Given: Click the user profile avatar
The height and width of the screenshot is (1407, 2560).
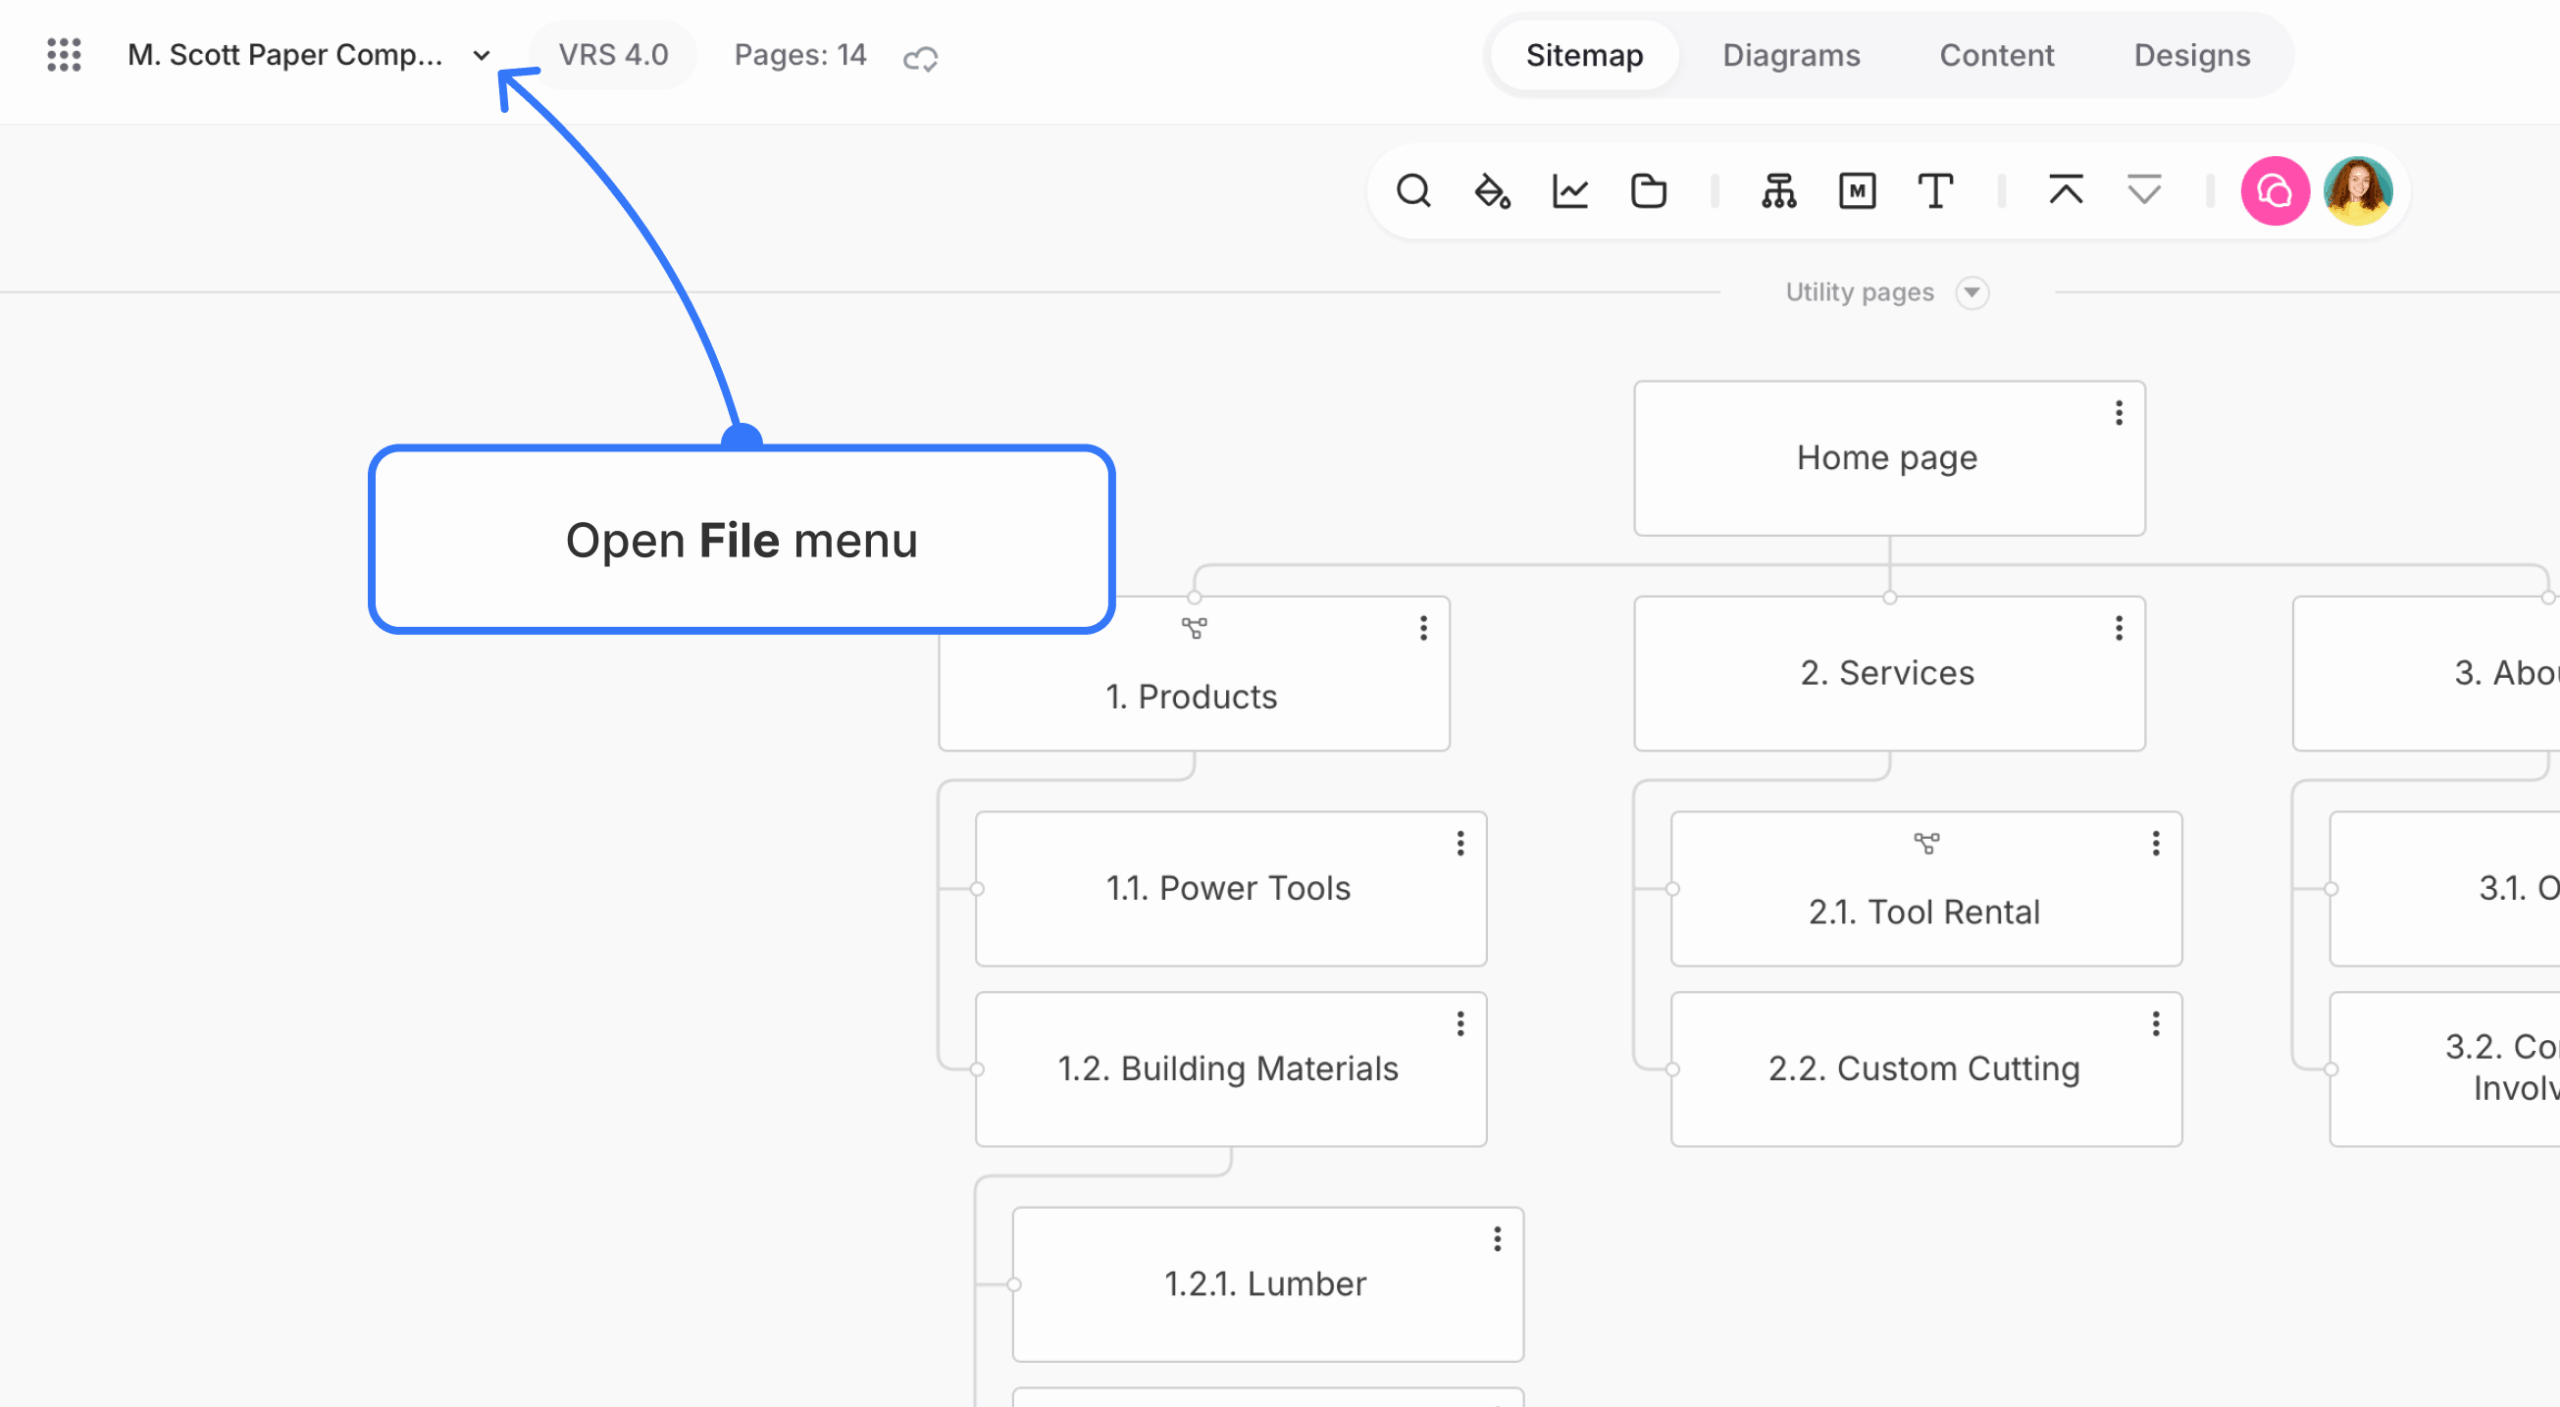Looking at the screenshot, I should pos(2358,190).
